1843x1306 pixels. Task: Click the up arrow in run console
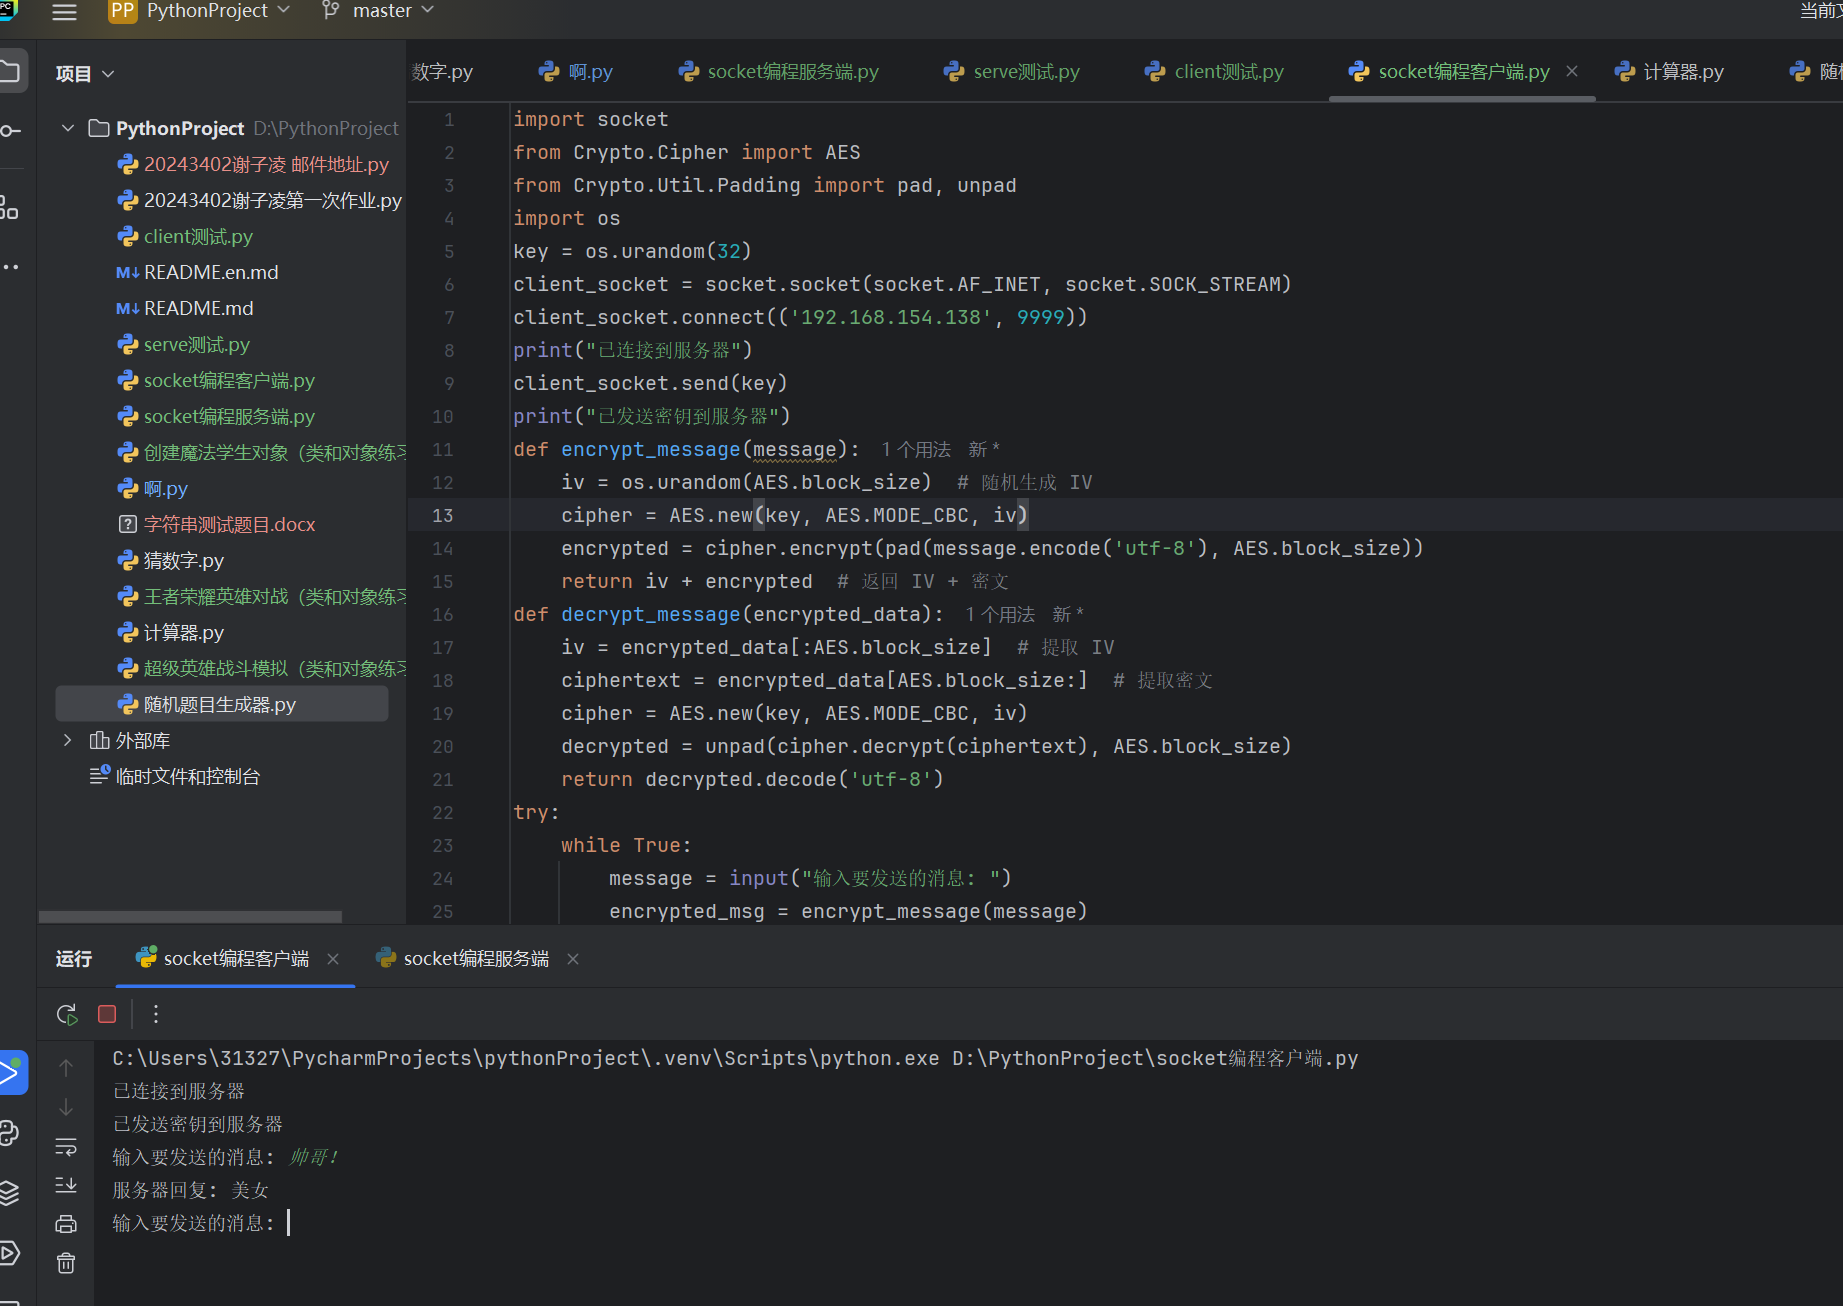(x=66, y=1068)
